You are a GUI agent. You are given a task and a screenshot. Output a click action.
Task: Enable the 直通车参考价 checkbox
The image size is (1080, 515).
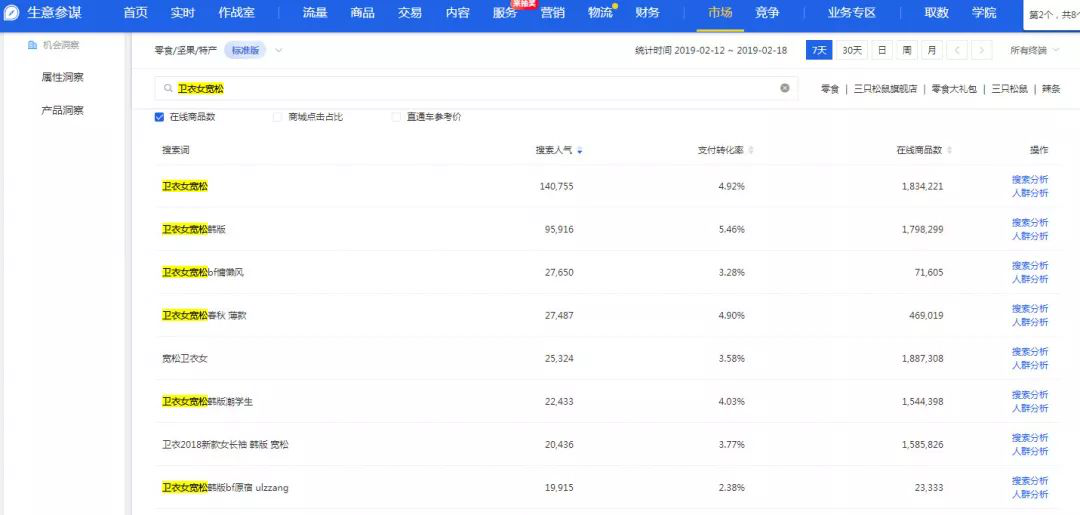coord(396,117)
